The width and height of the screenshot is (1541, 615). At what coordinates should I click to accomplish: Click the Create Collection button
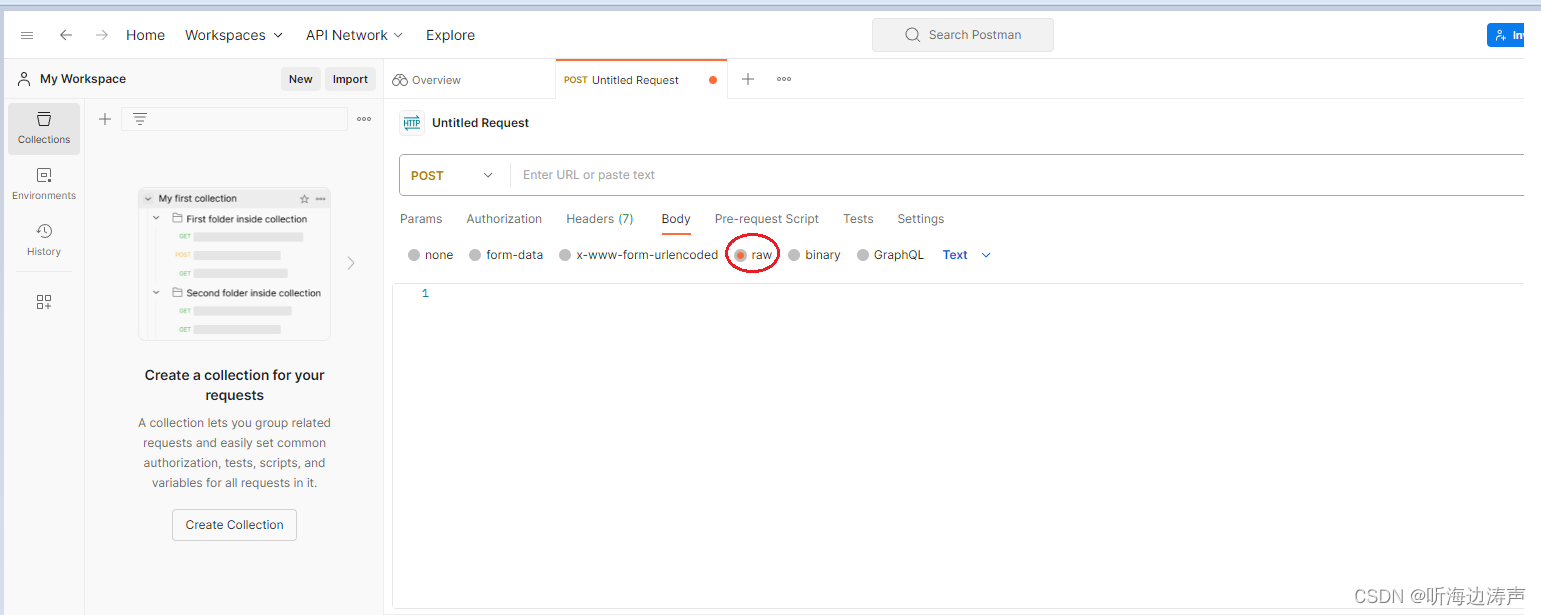233,524
